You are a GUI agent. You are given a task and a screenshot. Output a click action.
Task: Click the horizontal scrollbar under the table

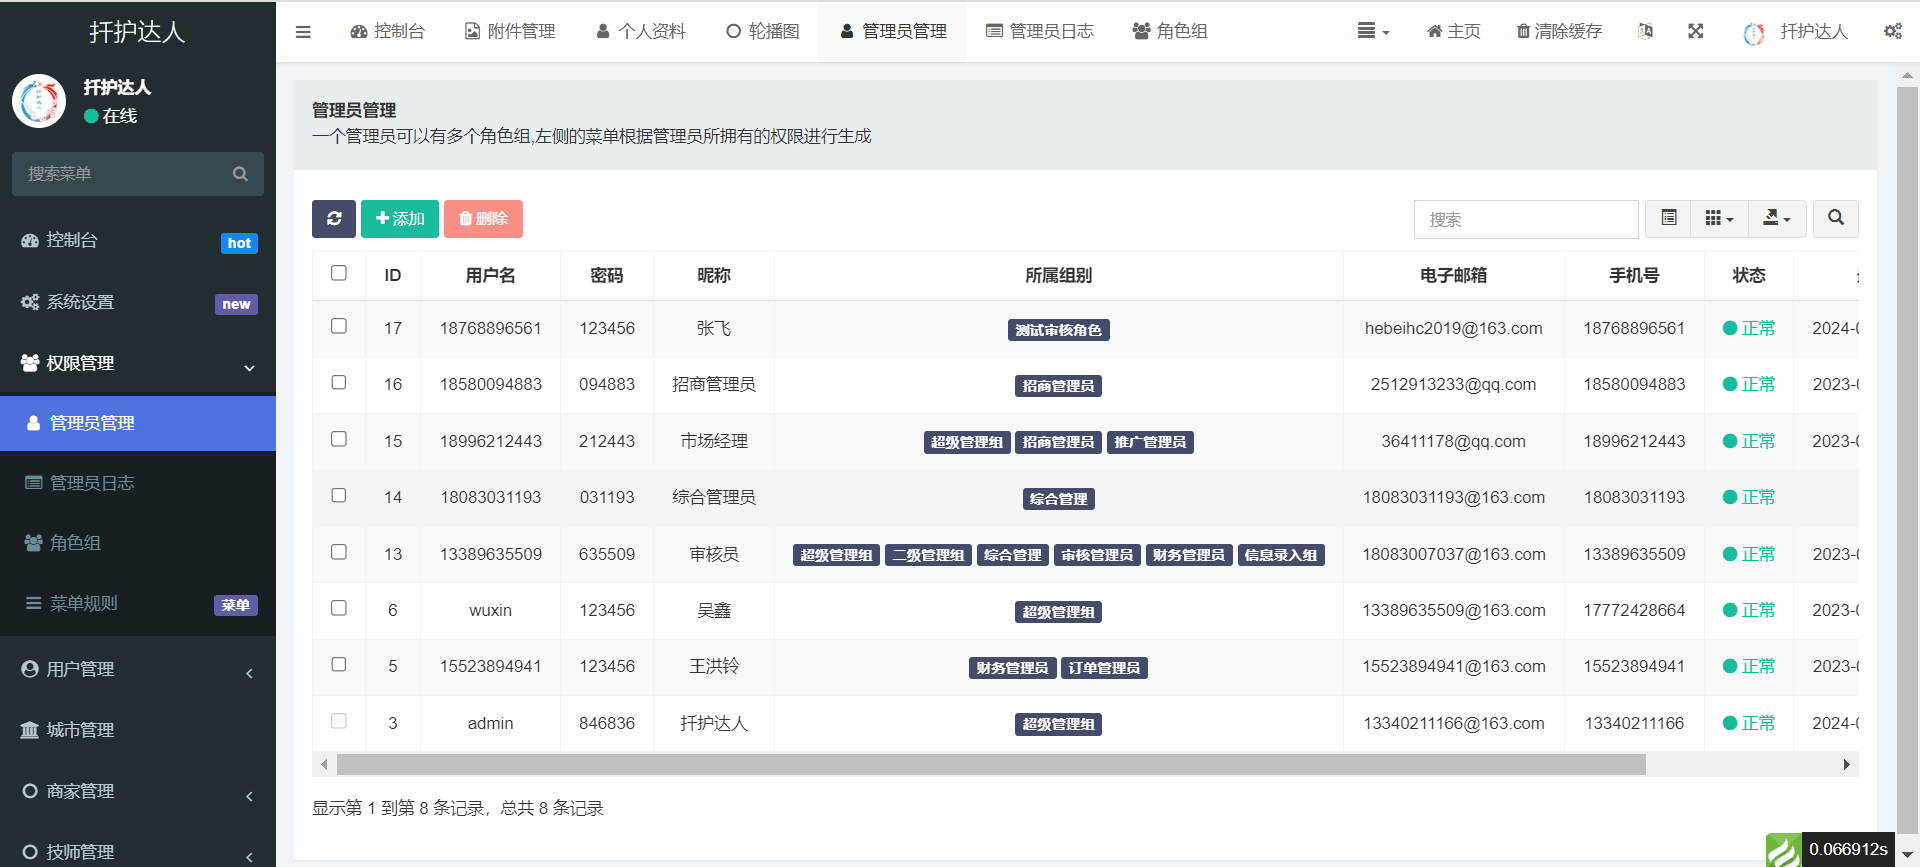point(990,765)
